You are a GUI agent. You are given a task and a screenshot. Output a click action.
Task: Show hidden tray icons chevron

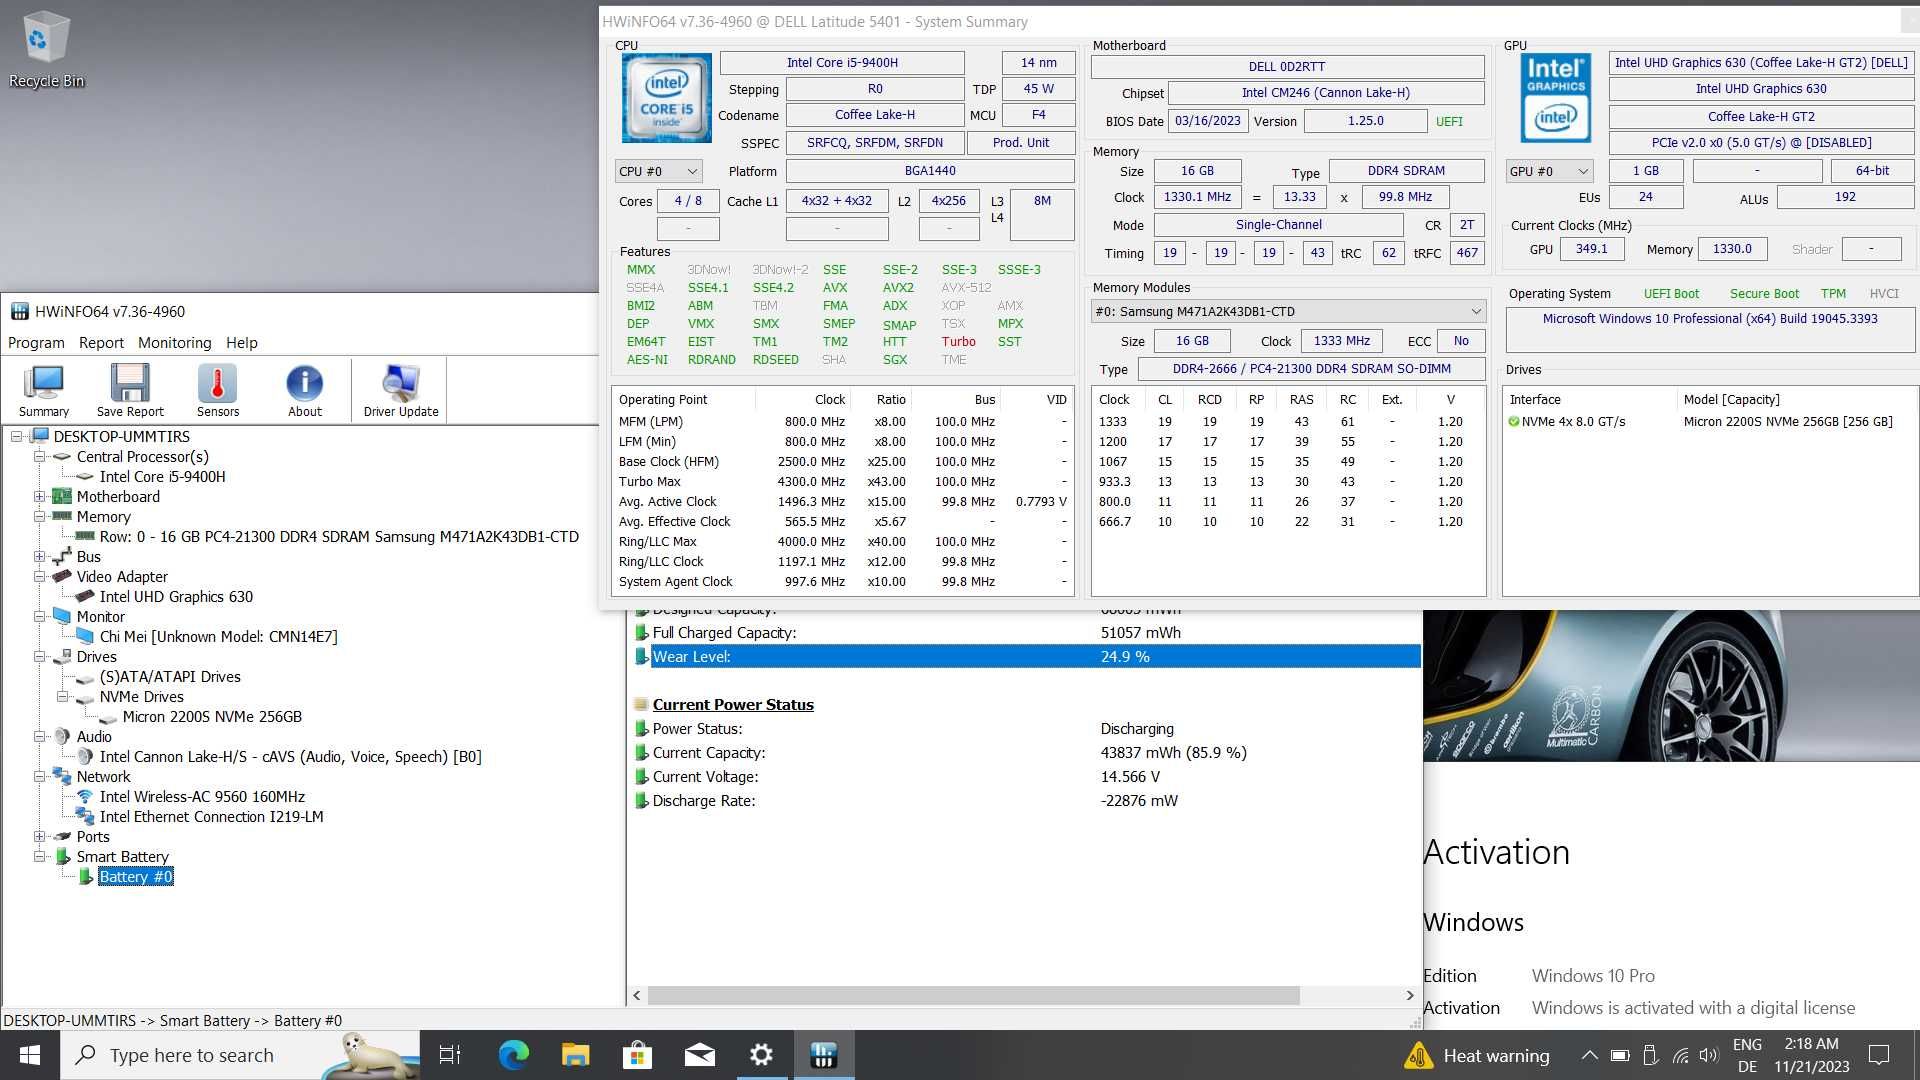coord(1589,1055)
